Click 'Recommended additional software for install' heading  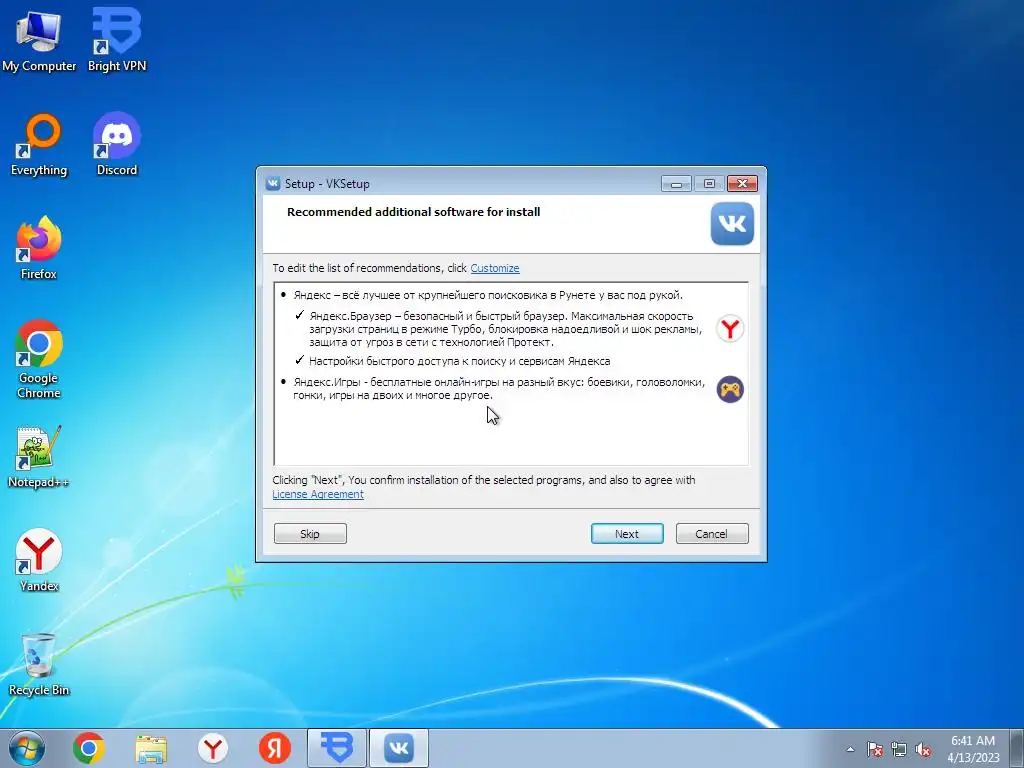pos(413,212)
